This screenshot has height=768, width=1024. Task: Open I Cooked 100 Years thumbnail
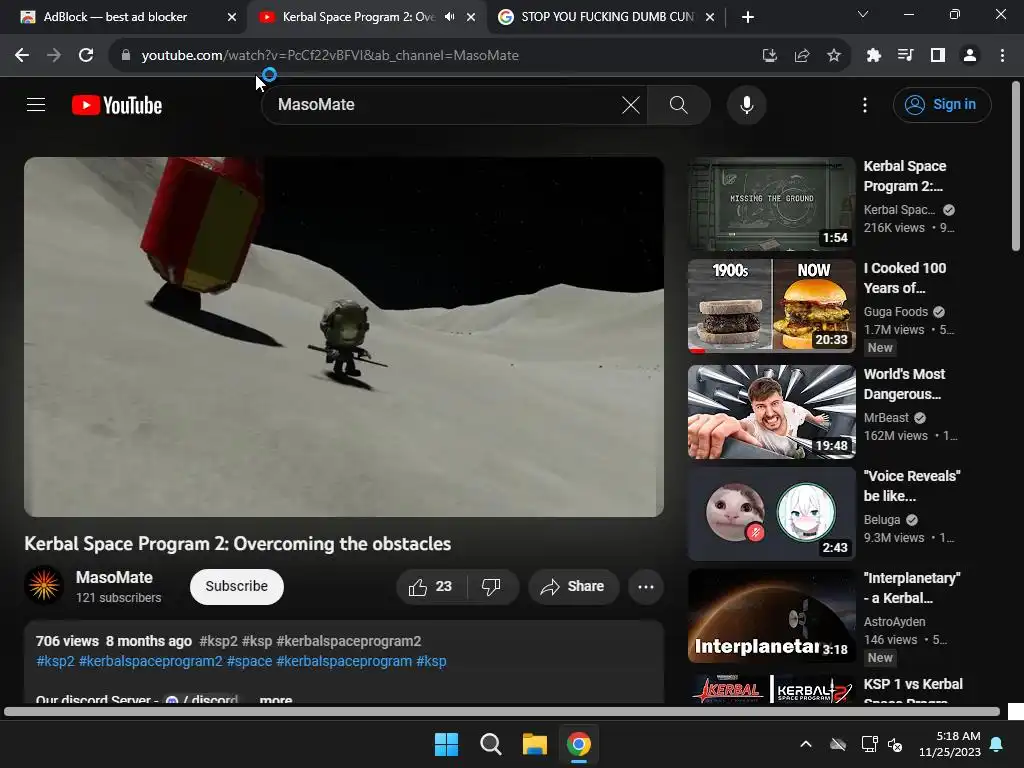coord(771,306)
